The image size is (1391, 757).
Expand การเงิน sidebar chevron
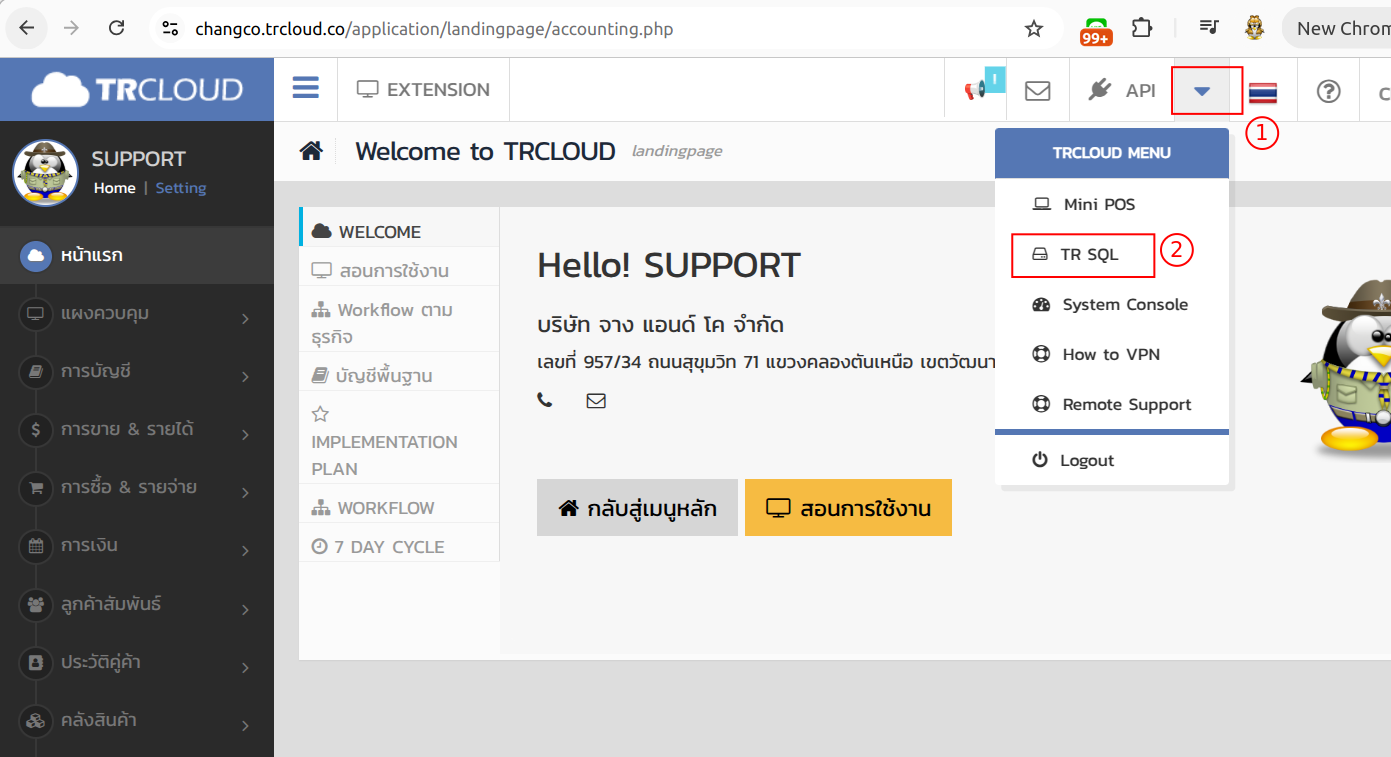tap(245, 551)
